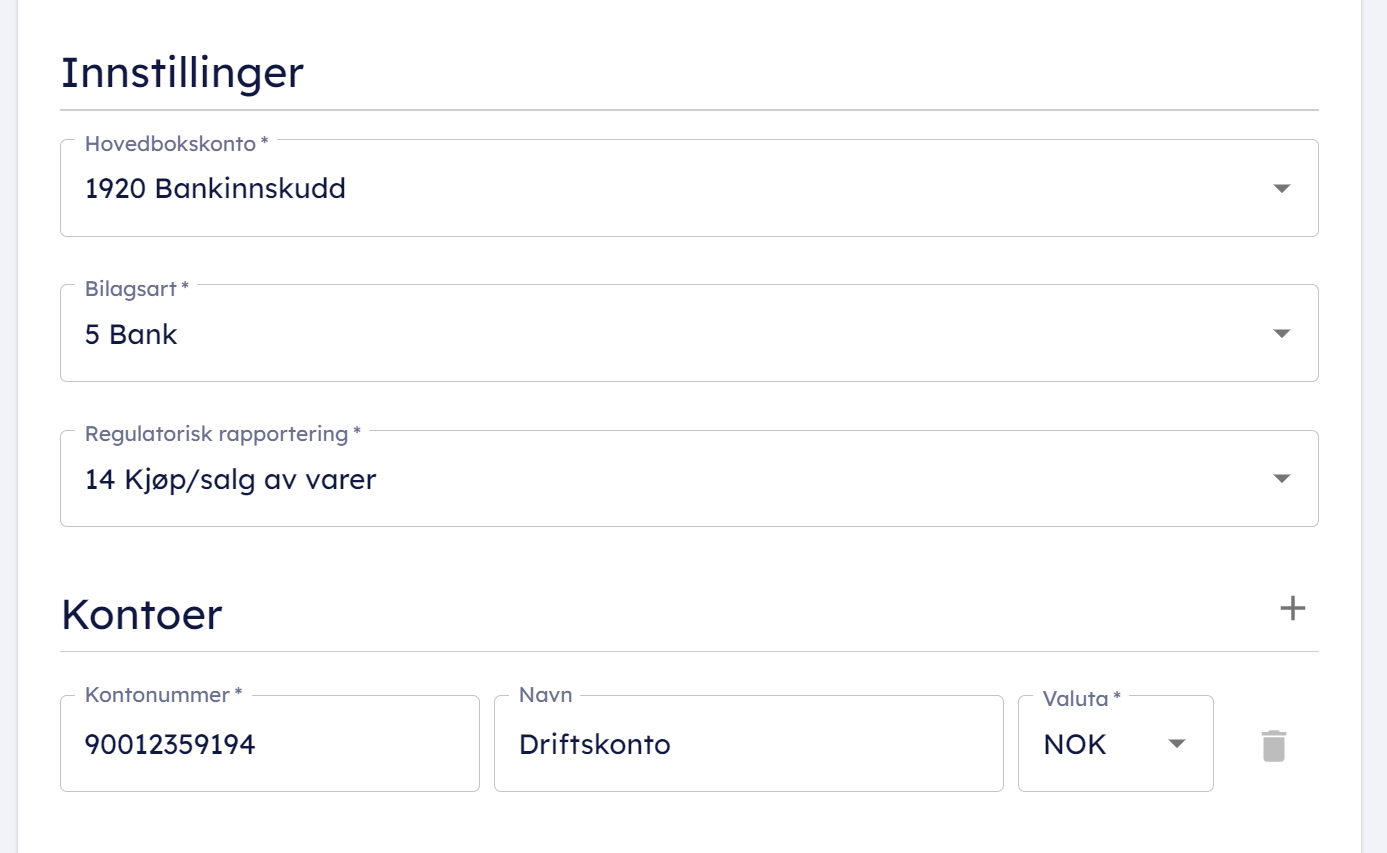Click the '14 Kjøp/salg av varer' value

(x=230, y=480)
